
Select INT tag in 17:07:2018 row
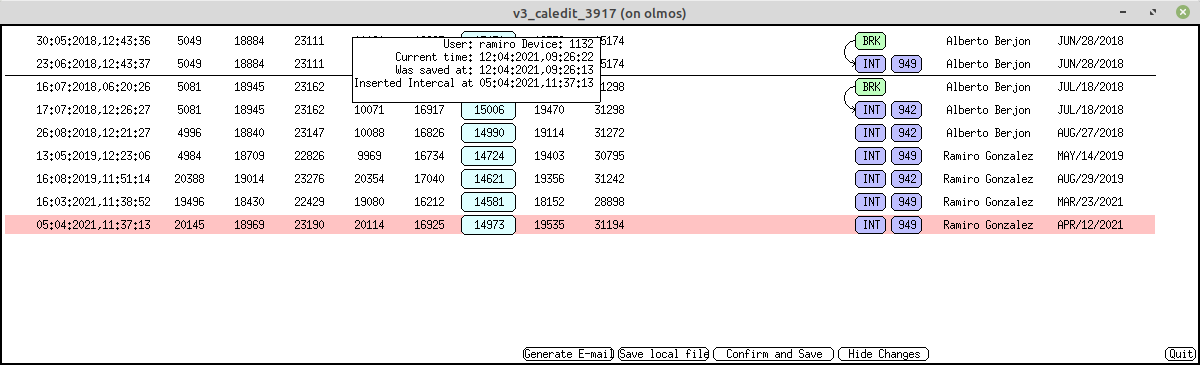click(871, 110)
